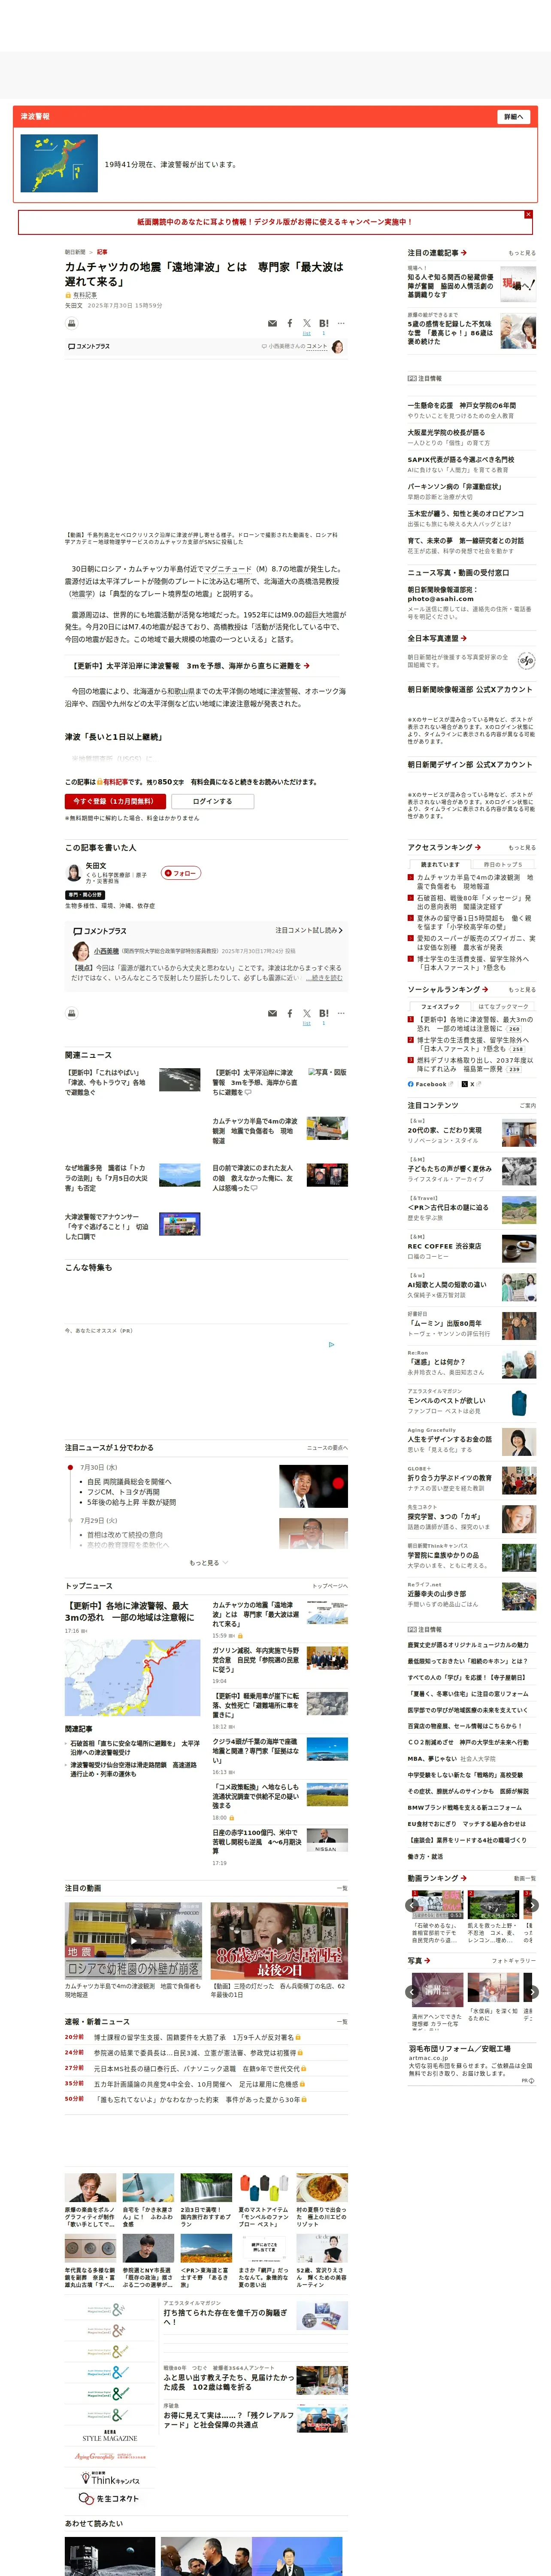Bookmark on Hatena using lower B! icon
Image resolution: width=551 pixels, height=2576 pixels.
[324, 1013]
